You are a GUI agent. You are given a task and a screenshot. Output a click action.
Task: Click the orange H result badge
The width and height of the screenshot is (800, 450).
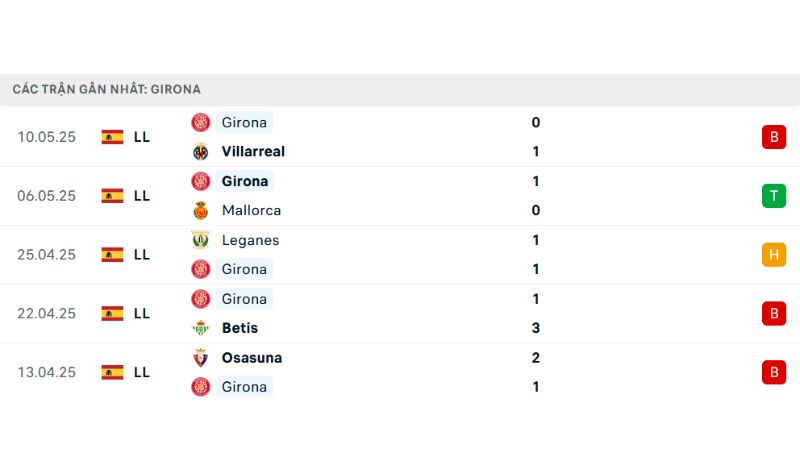(x=774, y=255)
